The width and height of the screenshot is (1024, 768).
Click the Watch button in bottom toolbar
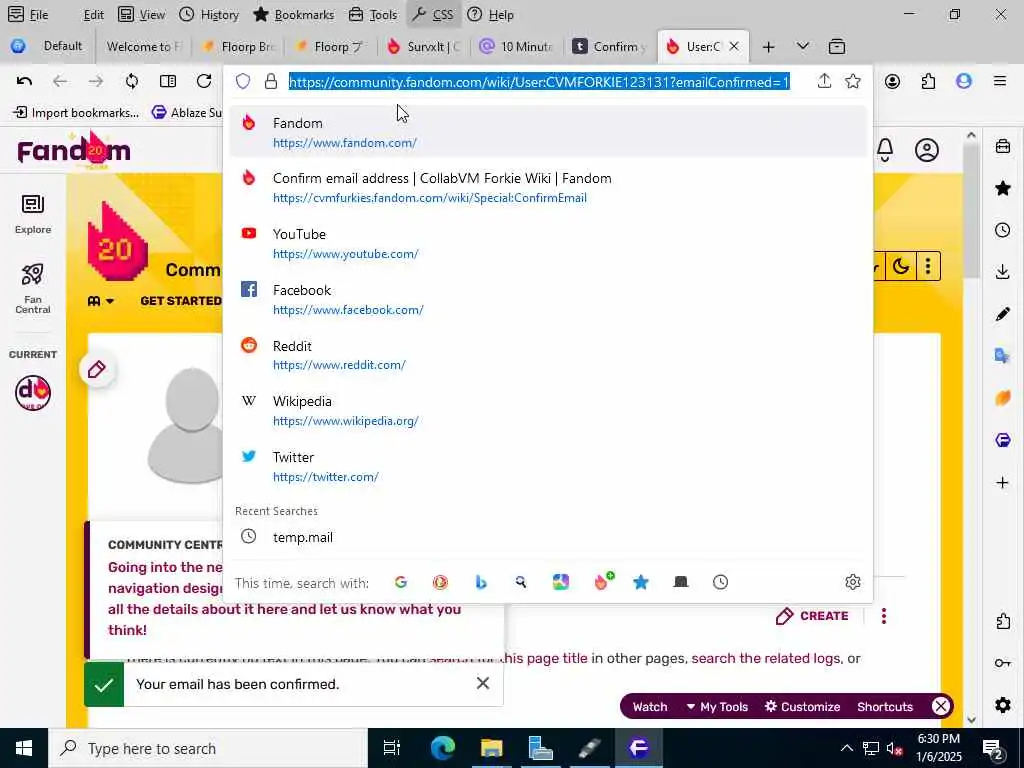[x=650, y=707]
